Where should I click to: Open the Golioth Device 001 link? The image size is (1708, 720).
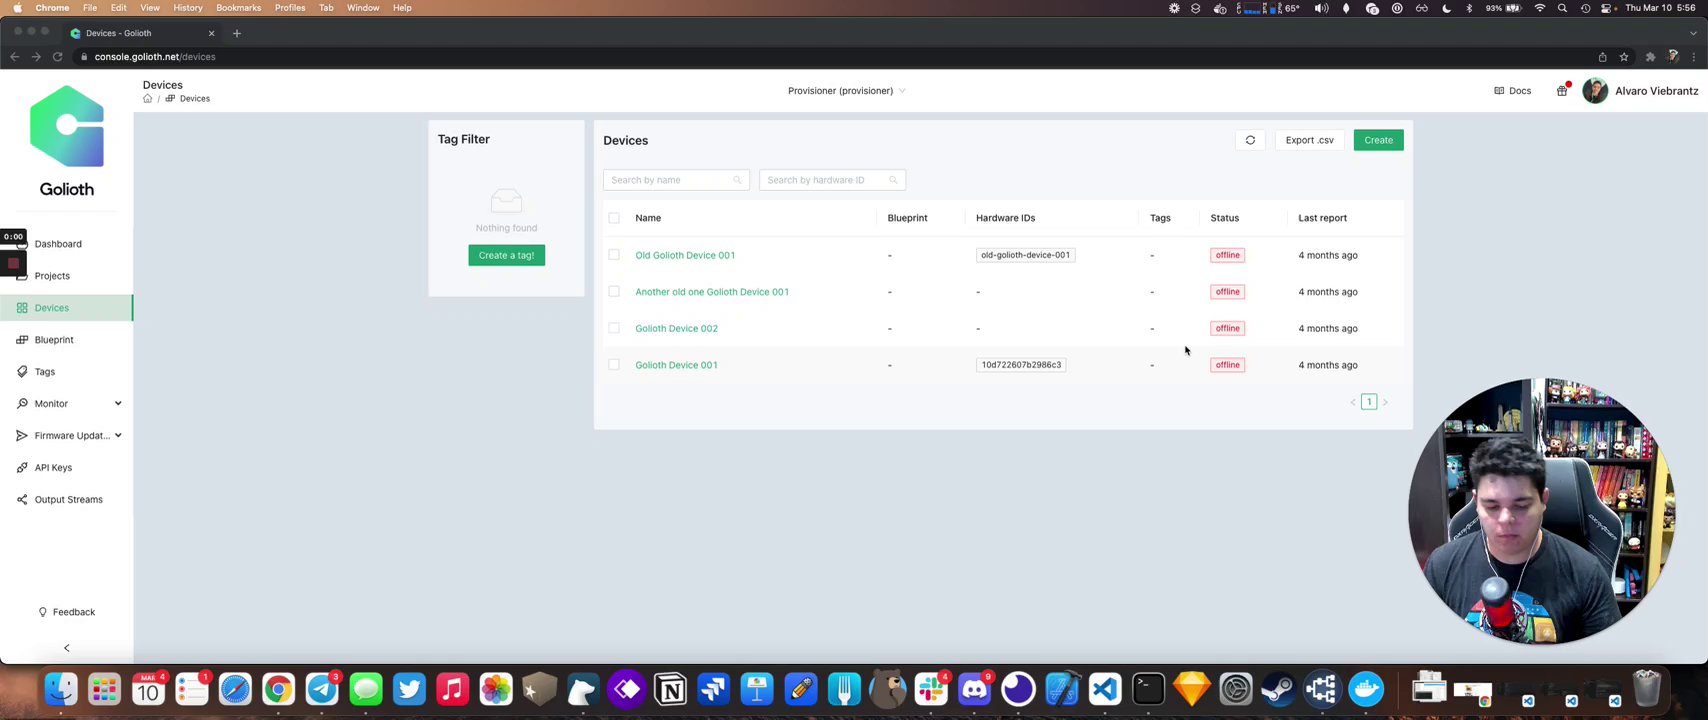pyautogui.click(x=676, y=365)
